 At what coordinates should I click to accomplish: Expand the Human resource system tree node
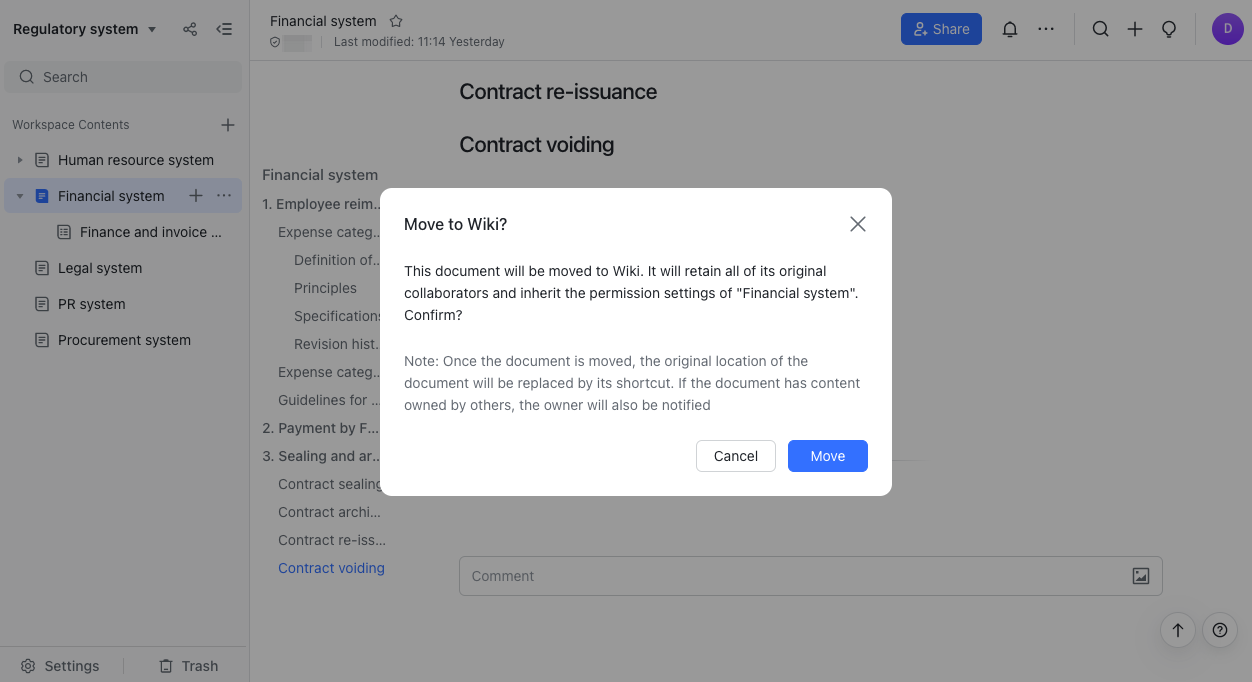(20, 160)
